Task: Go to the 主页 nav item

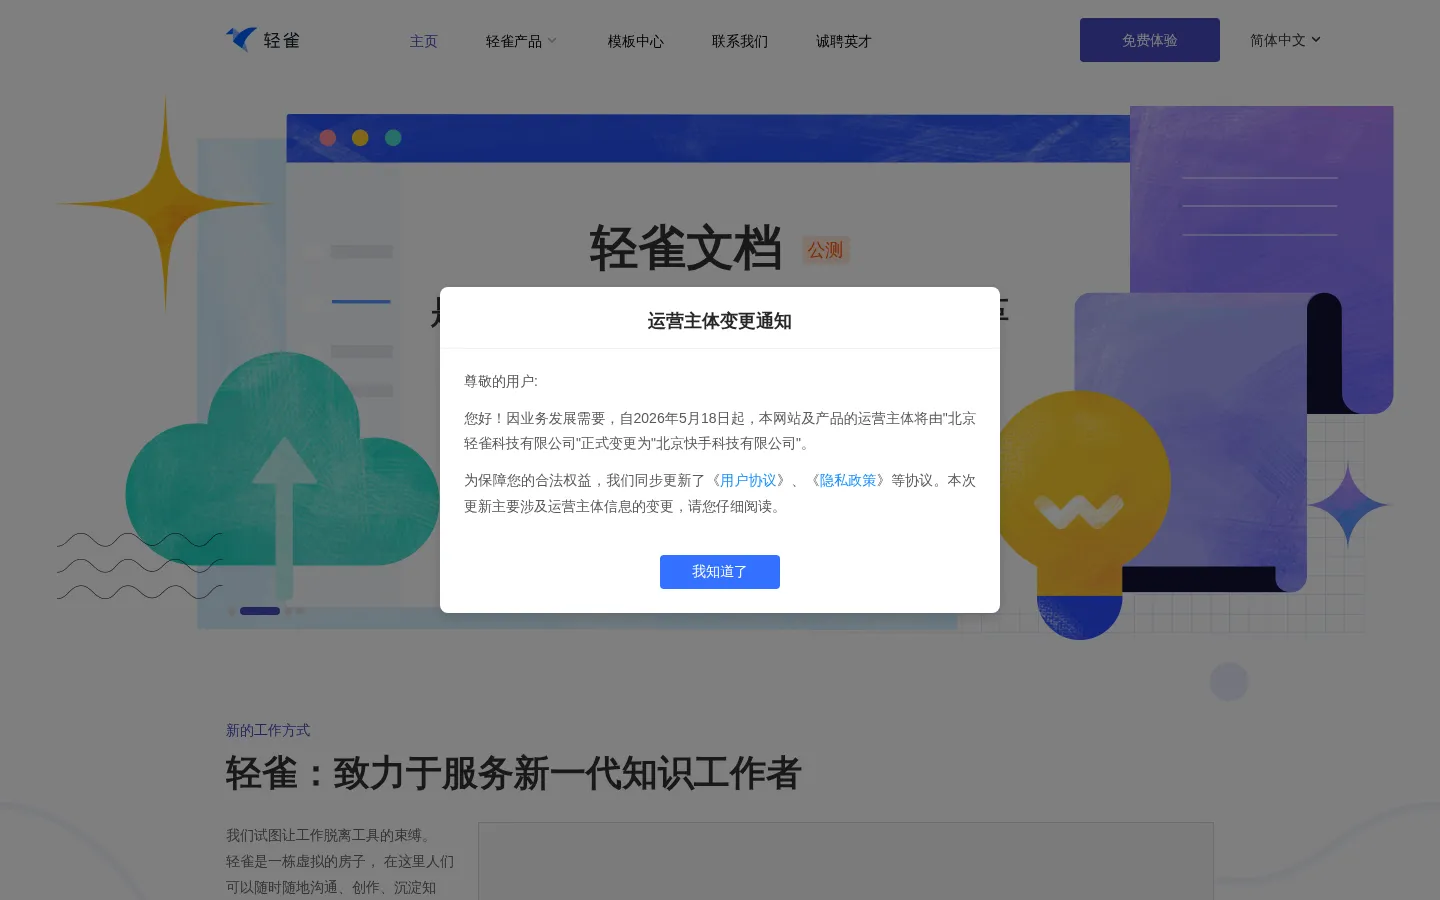Action: tap(424, 41)
